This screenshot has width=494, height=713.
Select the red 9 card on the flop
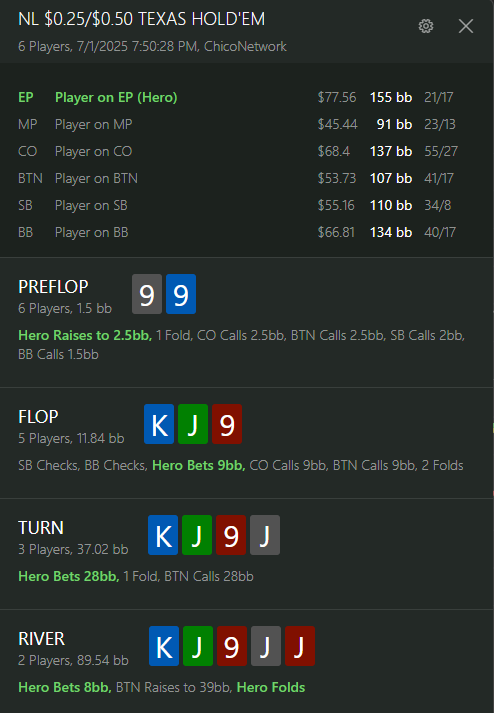pyautogui.click(x=227, y=424)
